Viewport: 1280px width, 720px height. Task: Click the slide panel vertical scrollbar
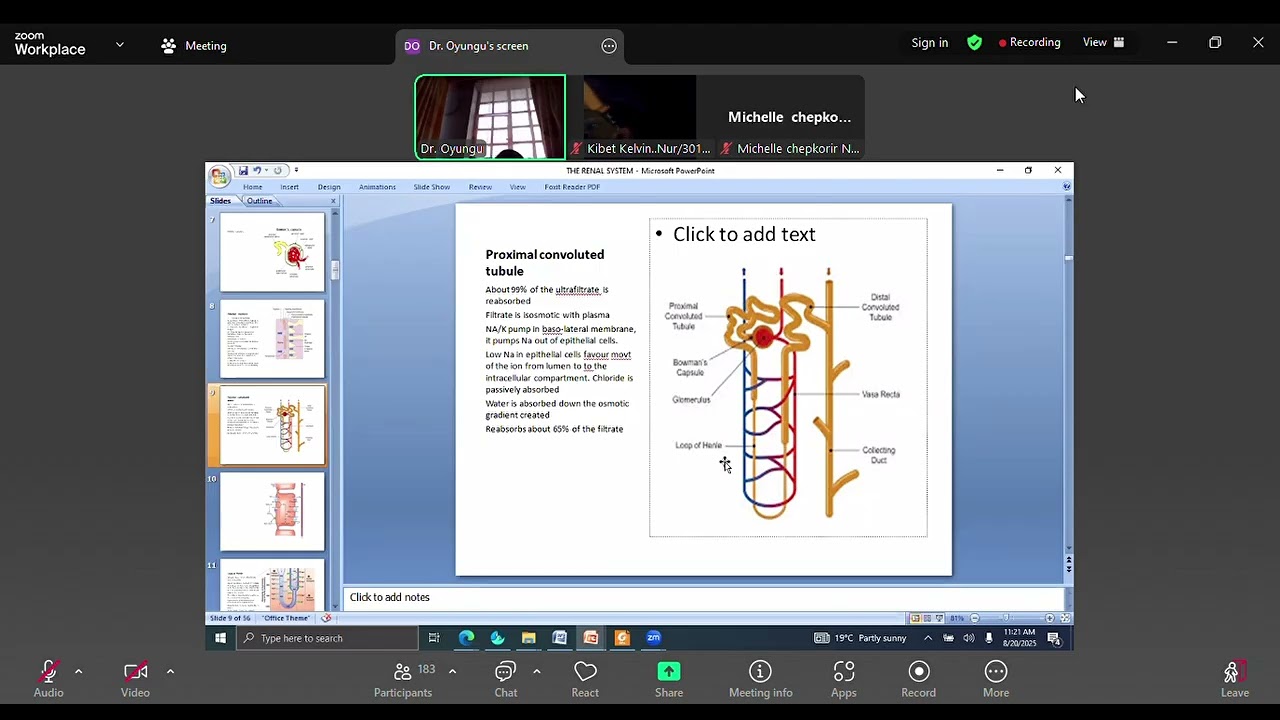[335, 270]
